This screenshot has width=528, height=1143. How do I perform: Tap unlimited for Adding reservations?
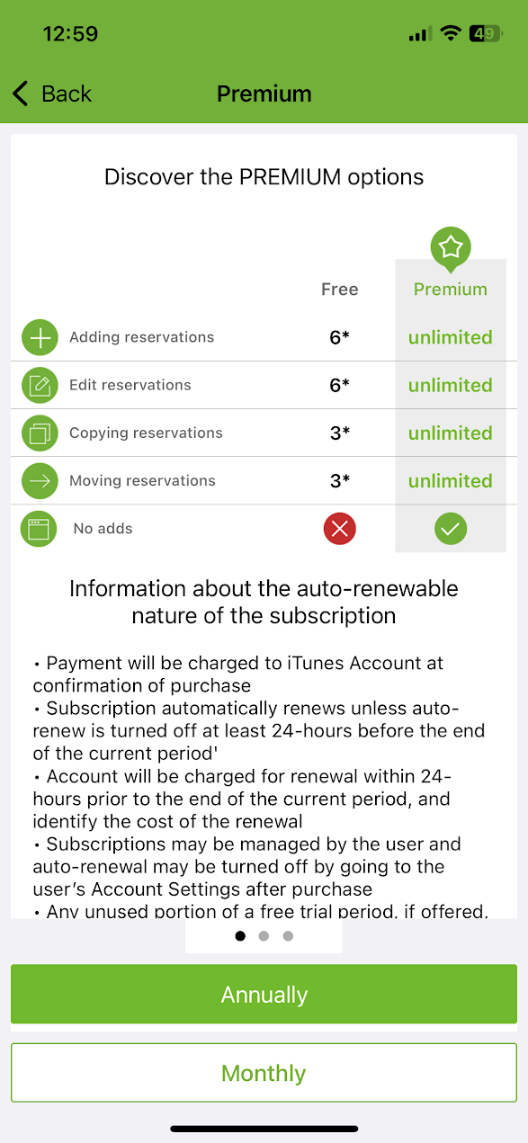tap(451, 338)
